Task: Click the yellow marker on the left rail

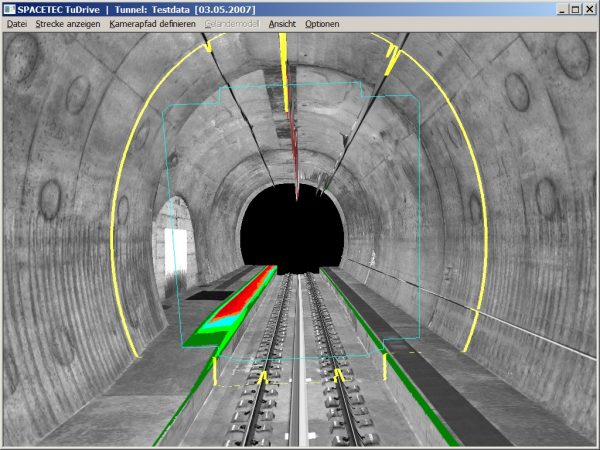Action: pyautogui.click(x=263, y=378)
